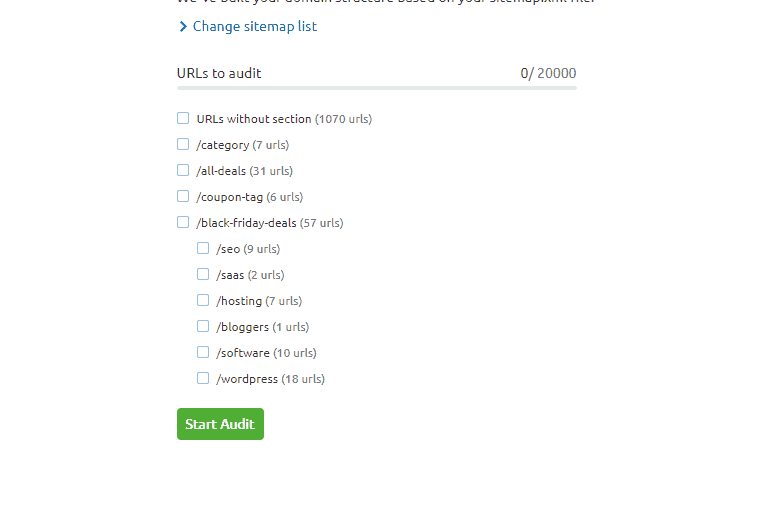This screenshot has width=758, height=516.
Task: Toggle the /black-friday-deals checkbox
Action: 183,222
